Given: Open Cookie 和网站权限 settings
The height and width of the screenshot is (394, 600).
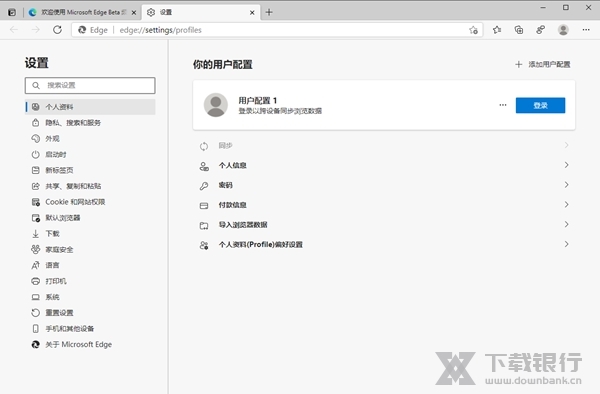Looking at the screenshot, I should pyautogui.click(x=90, y=202).
